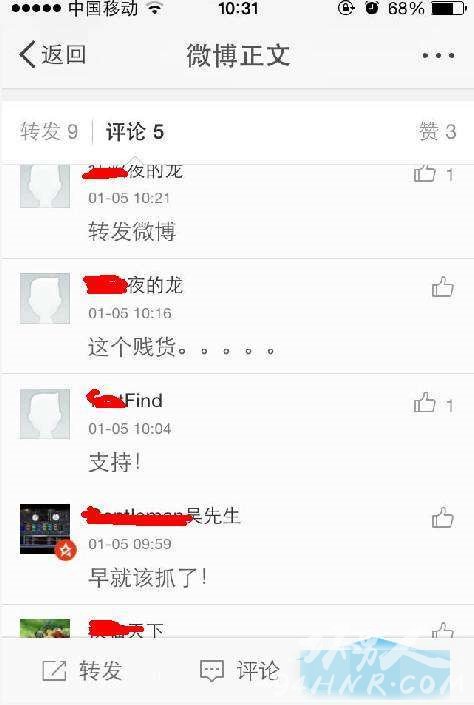474x705 pixels.
Task: Tap the bottom 转发 repost icon
Action: 54,670
